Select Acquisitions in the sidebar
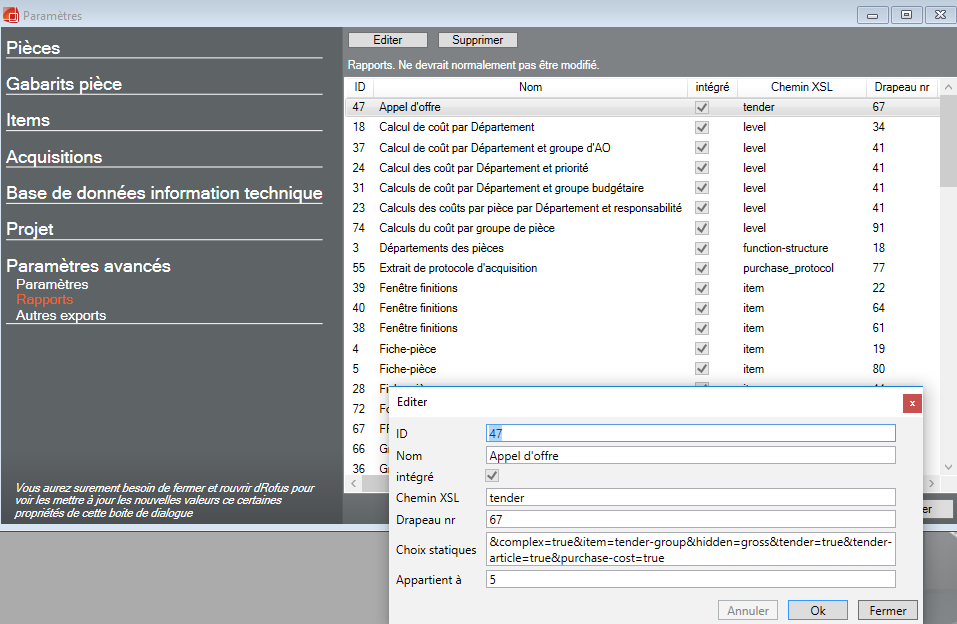957x624 pixels. point(54,157)
